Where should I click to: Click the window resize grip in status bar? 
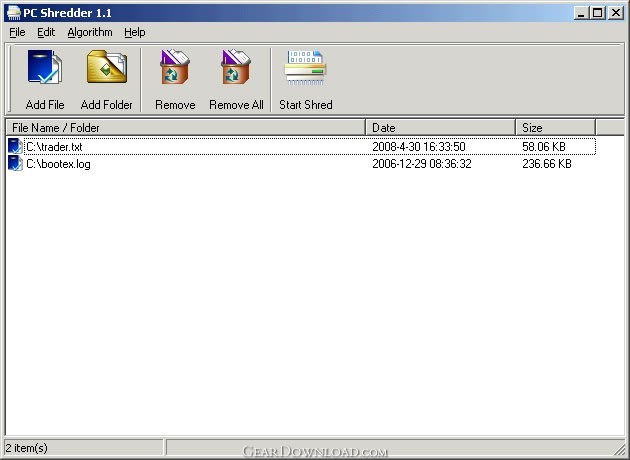pos(620,450)
